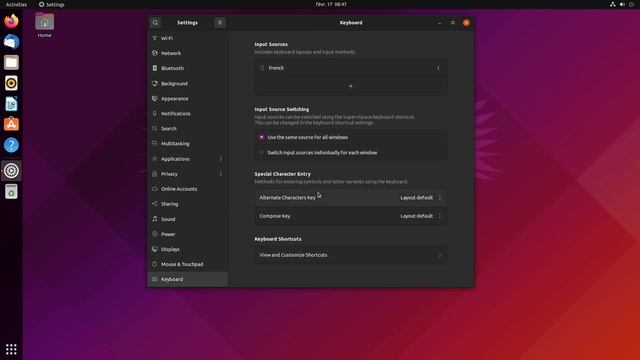Image resolution: width=640 pixels, height=360 pixels.
Task: Open Ubuntu Software from the dock
Action: click(11, 124)
